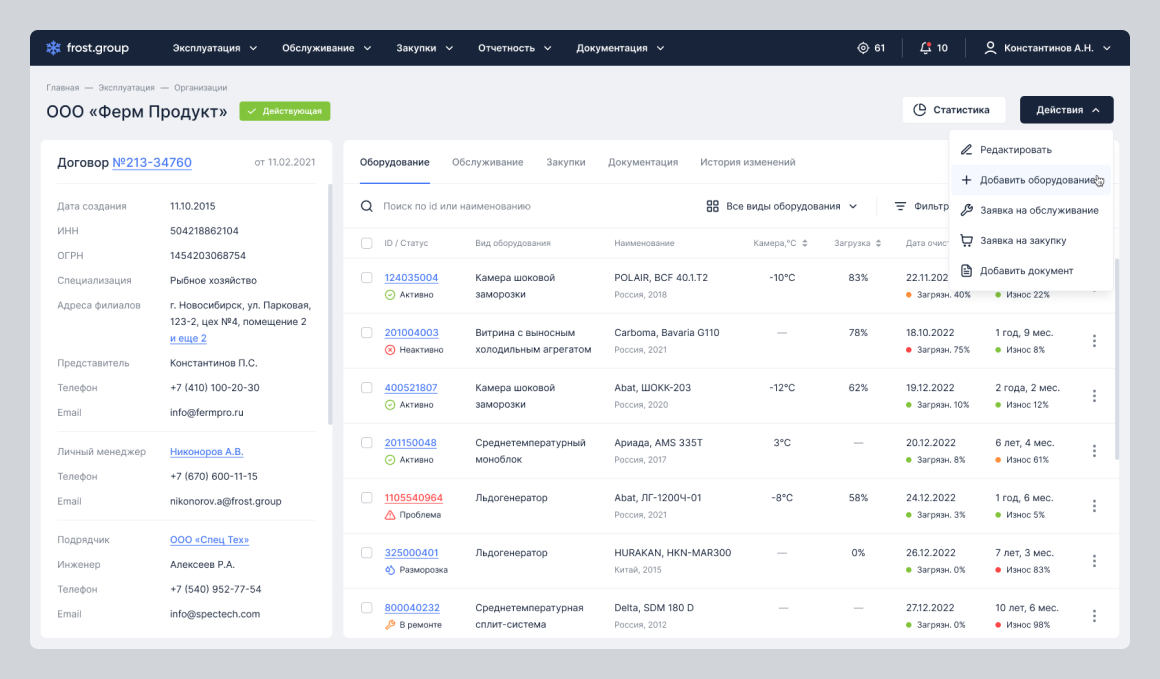Open the Обслуживание top navigation dropdown
The image size is (1160, 679).
click(x=326, y=48)
